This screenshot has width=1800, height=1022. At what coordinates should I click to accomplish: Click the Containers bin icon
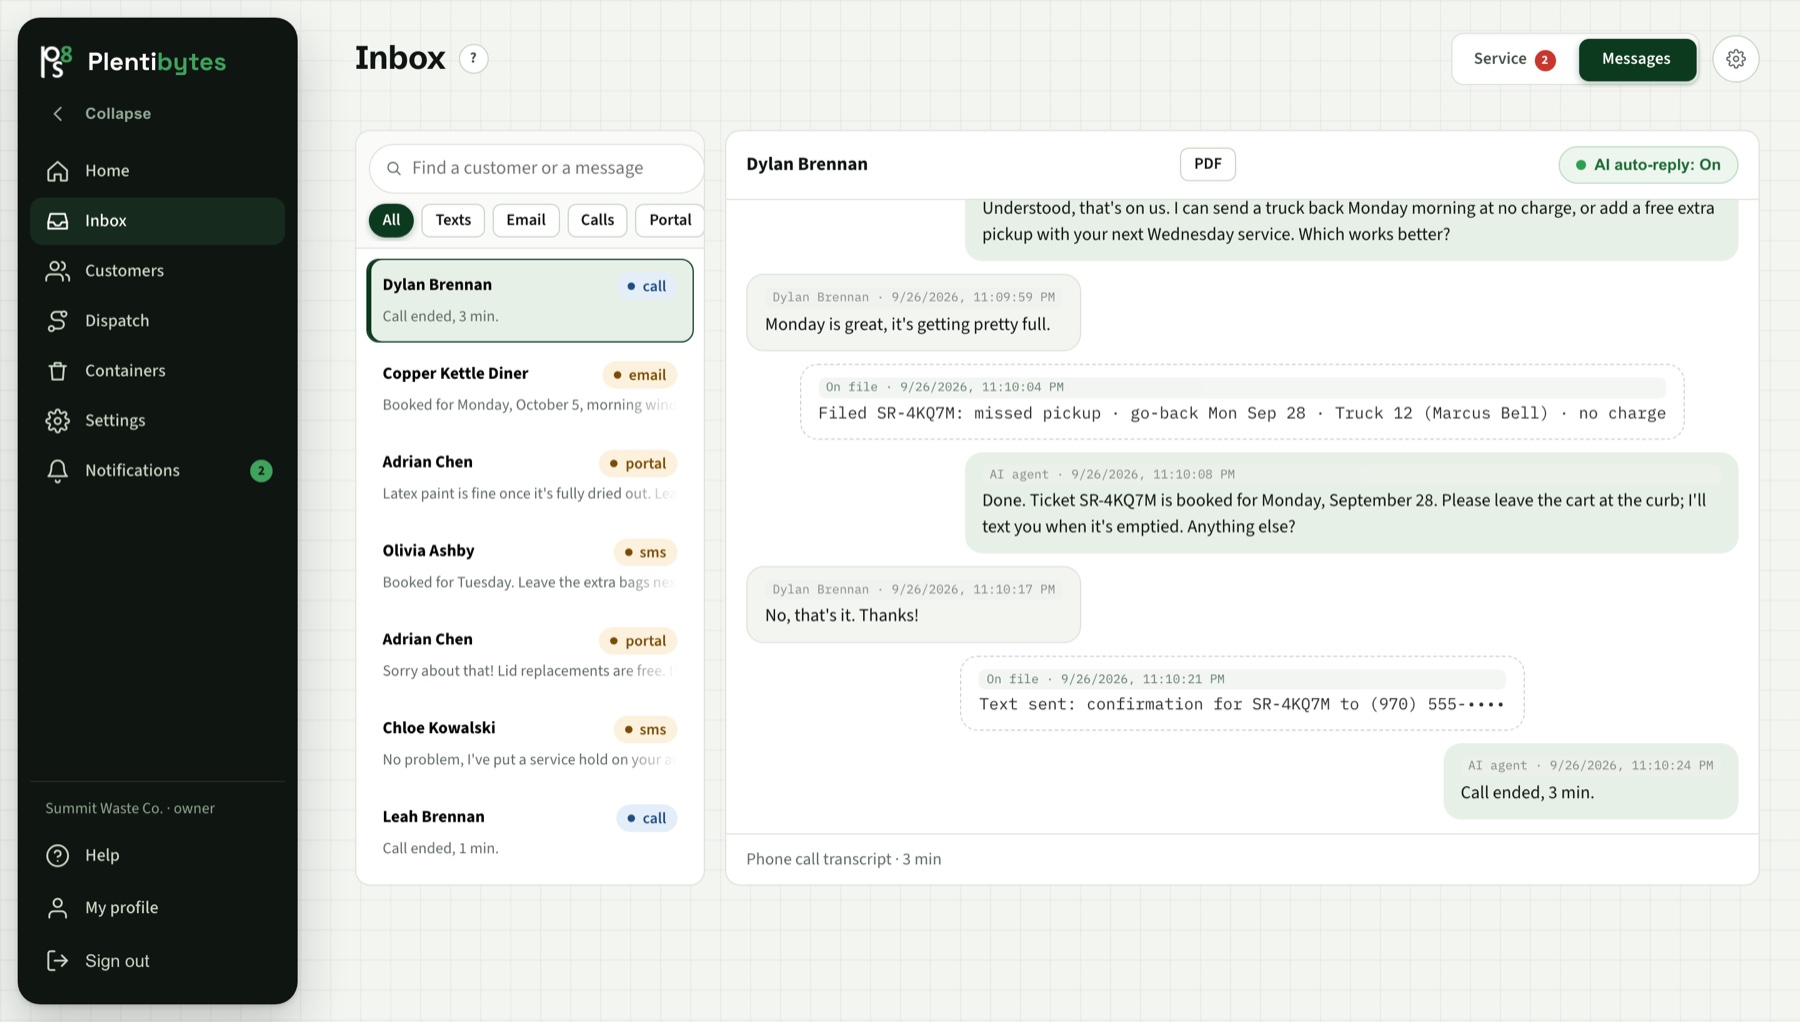[x=58, y=371]
